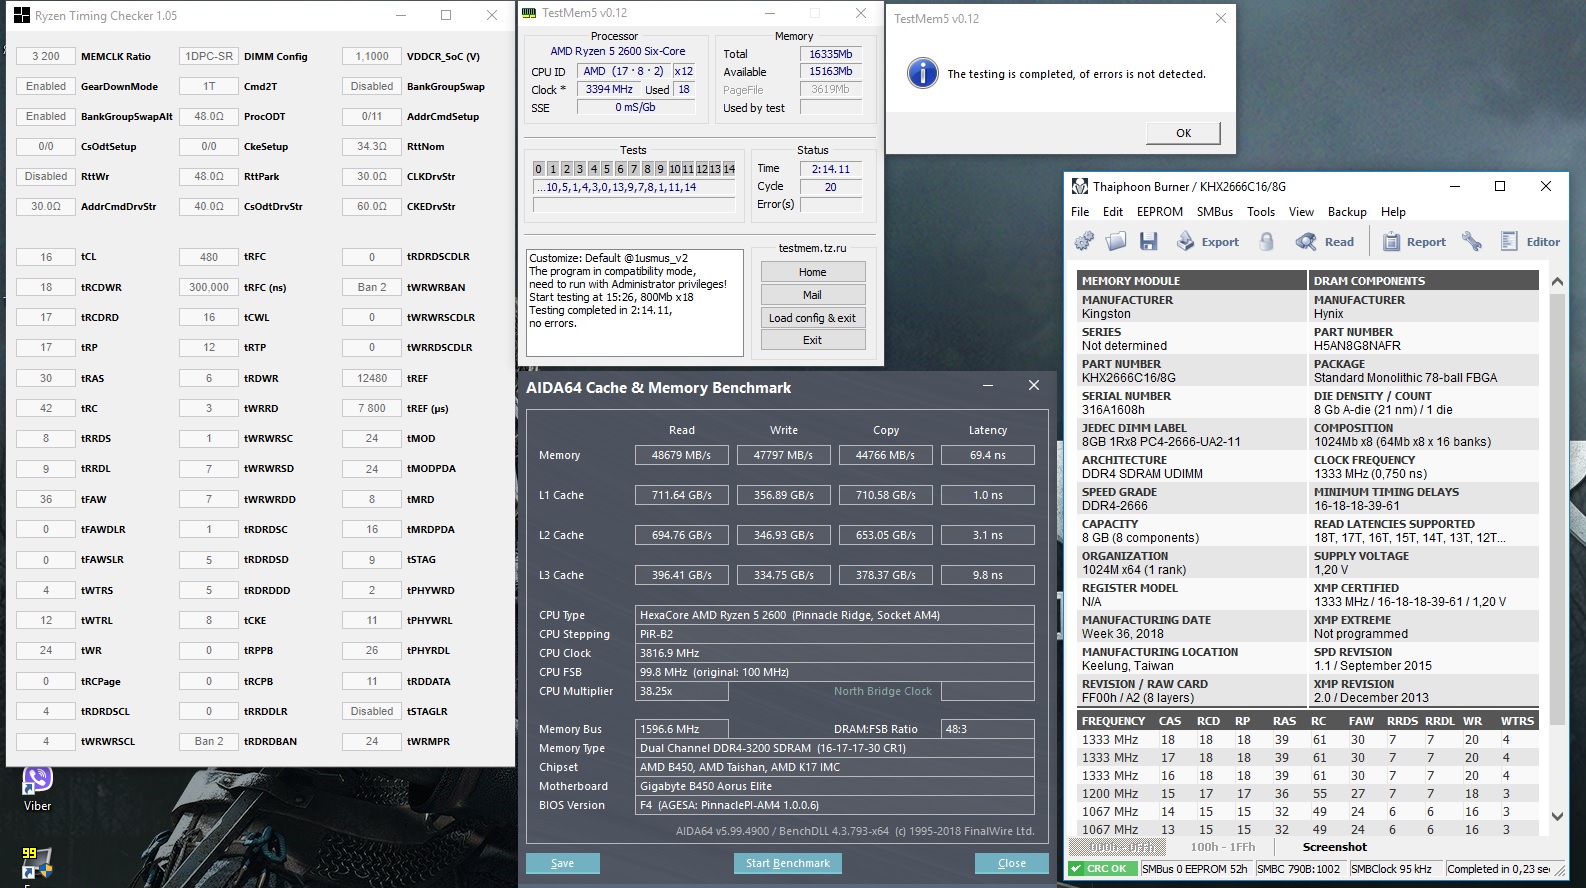This screenshot has height=888, width=1586.
Task: Click the padlock icon in Thaiphoon toolbar
Action: coord(1266,241)
